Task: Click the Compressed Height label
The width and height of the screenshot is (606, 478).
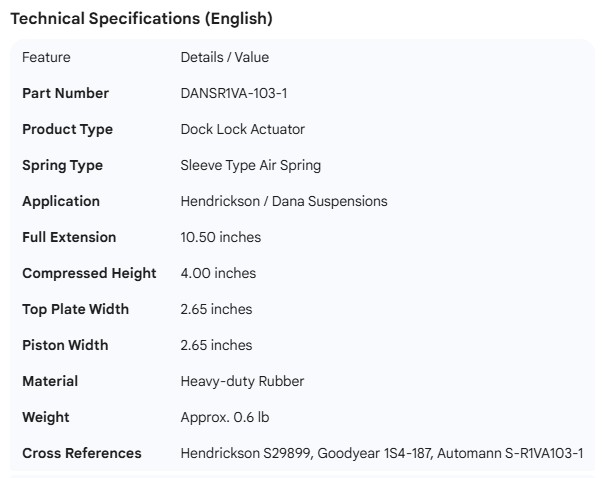Action: click(x=89, y=273)
